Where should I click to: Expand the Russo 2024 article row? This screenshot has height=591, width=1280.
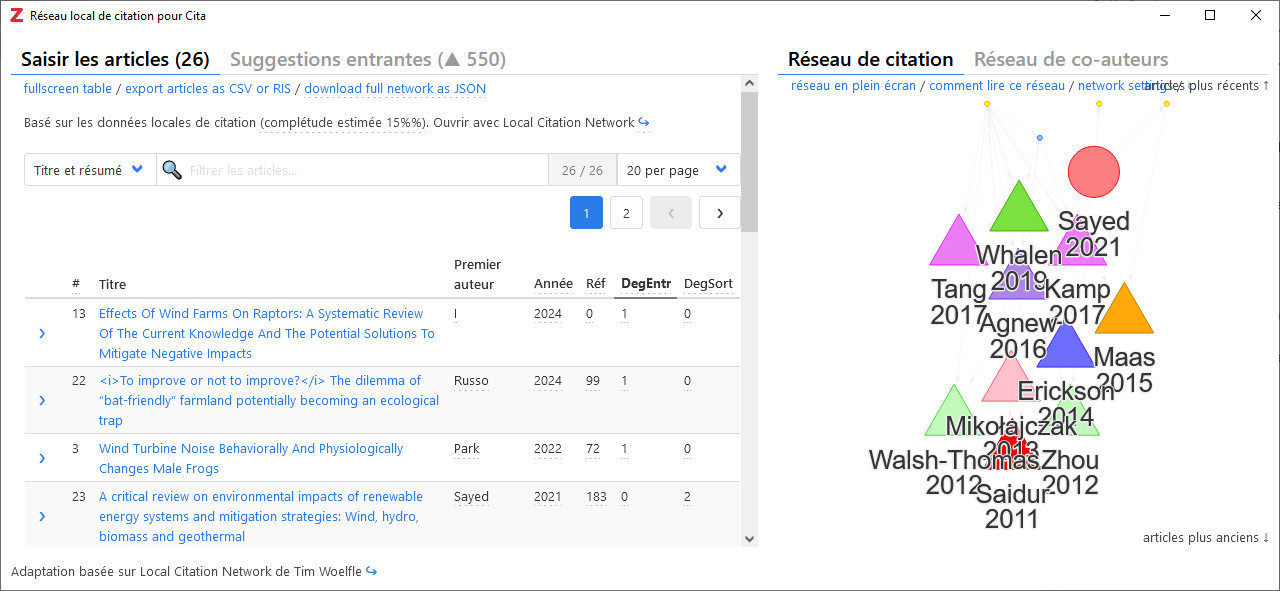tap(42, 400)
